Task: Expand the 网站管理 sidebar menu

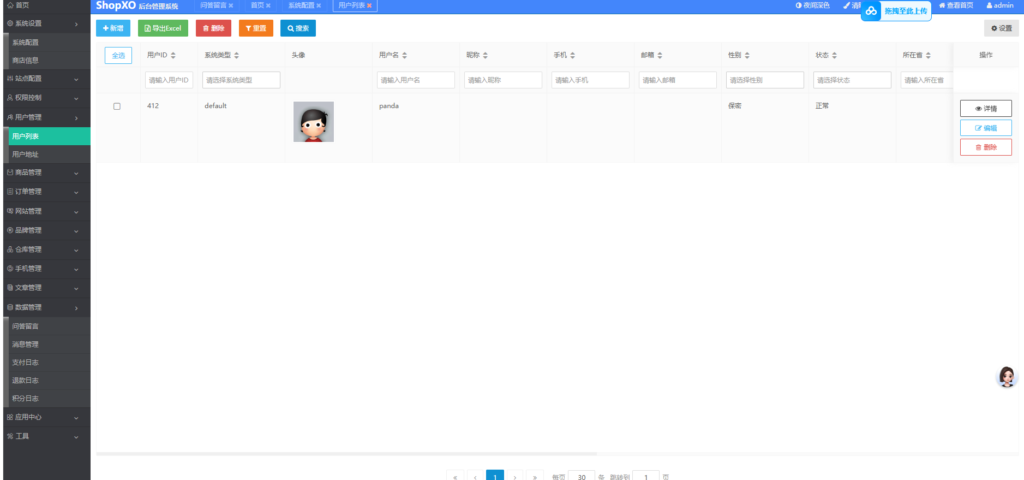Action: point(46,212)
